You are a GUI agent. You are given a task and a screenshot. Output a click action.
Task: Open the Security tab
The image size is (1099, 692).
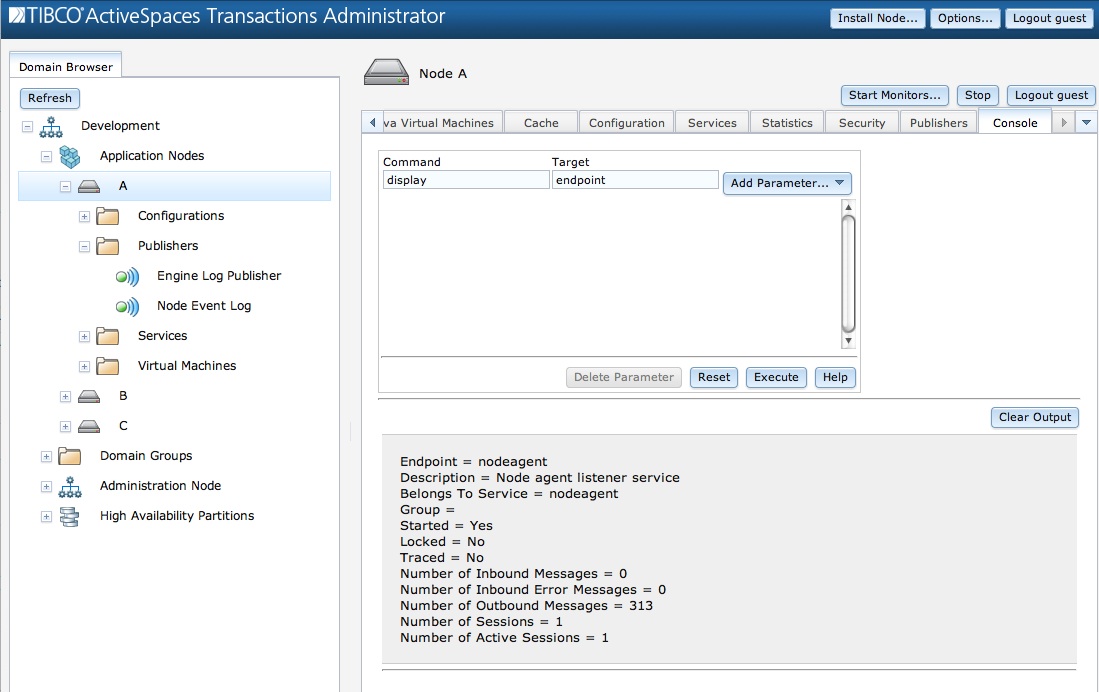[x=862, y=123]
